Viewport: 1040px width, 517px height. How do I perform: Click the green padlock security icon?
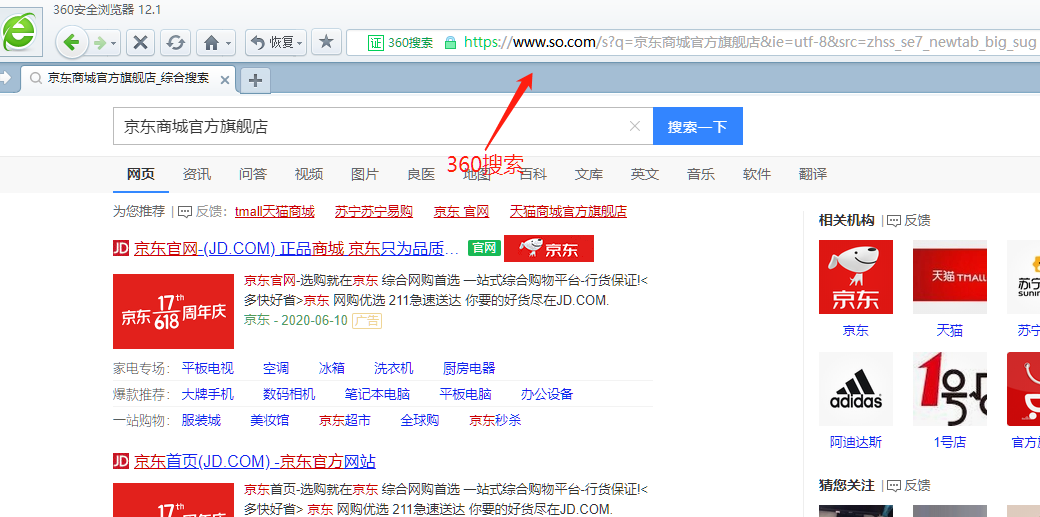[x=450, y=43]
